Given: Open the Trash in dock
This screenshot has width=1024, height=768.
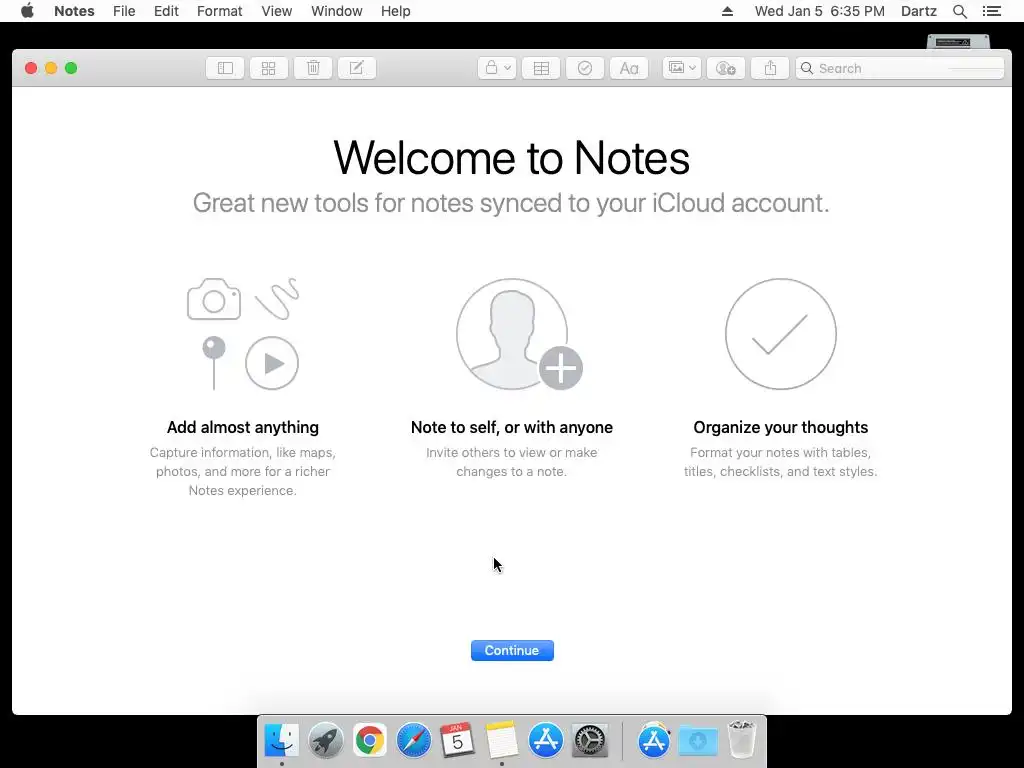Looking at the screenshot, I should click(742, 739).
